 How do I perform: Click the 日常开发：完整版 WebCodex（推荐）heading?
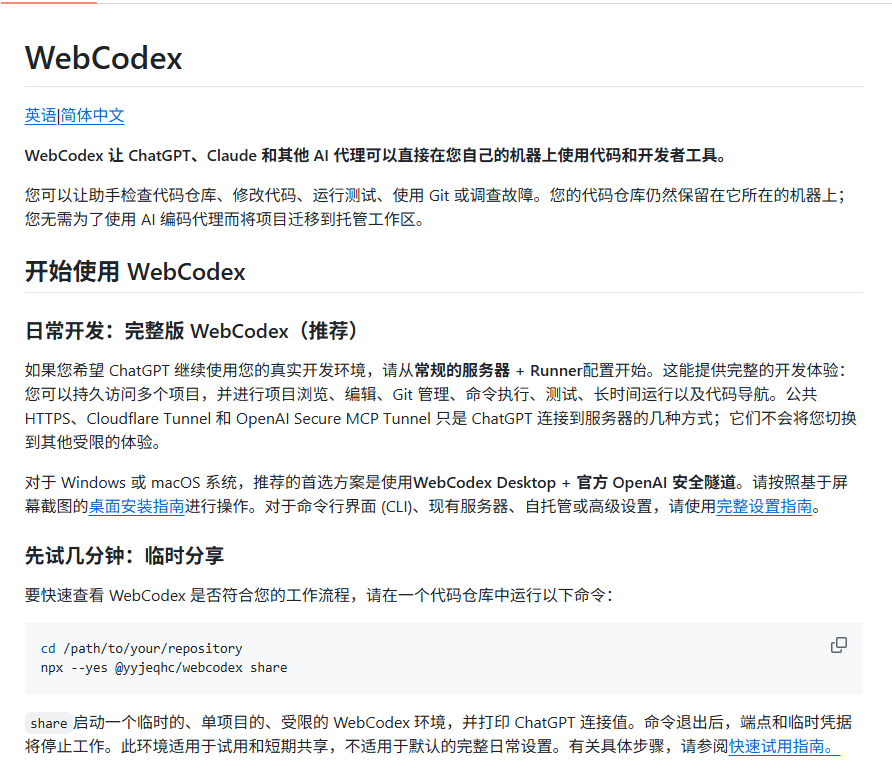click(x=192, y=331)
